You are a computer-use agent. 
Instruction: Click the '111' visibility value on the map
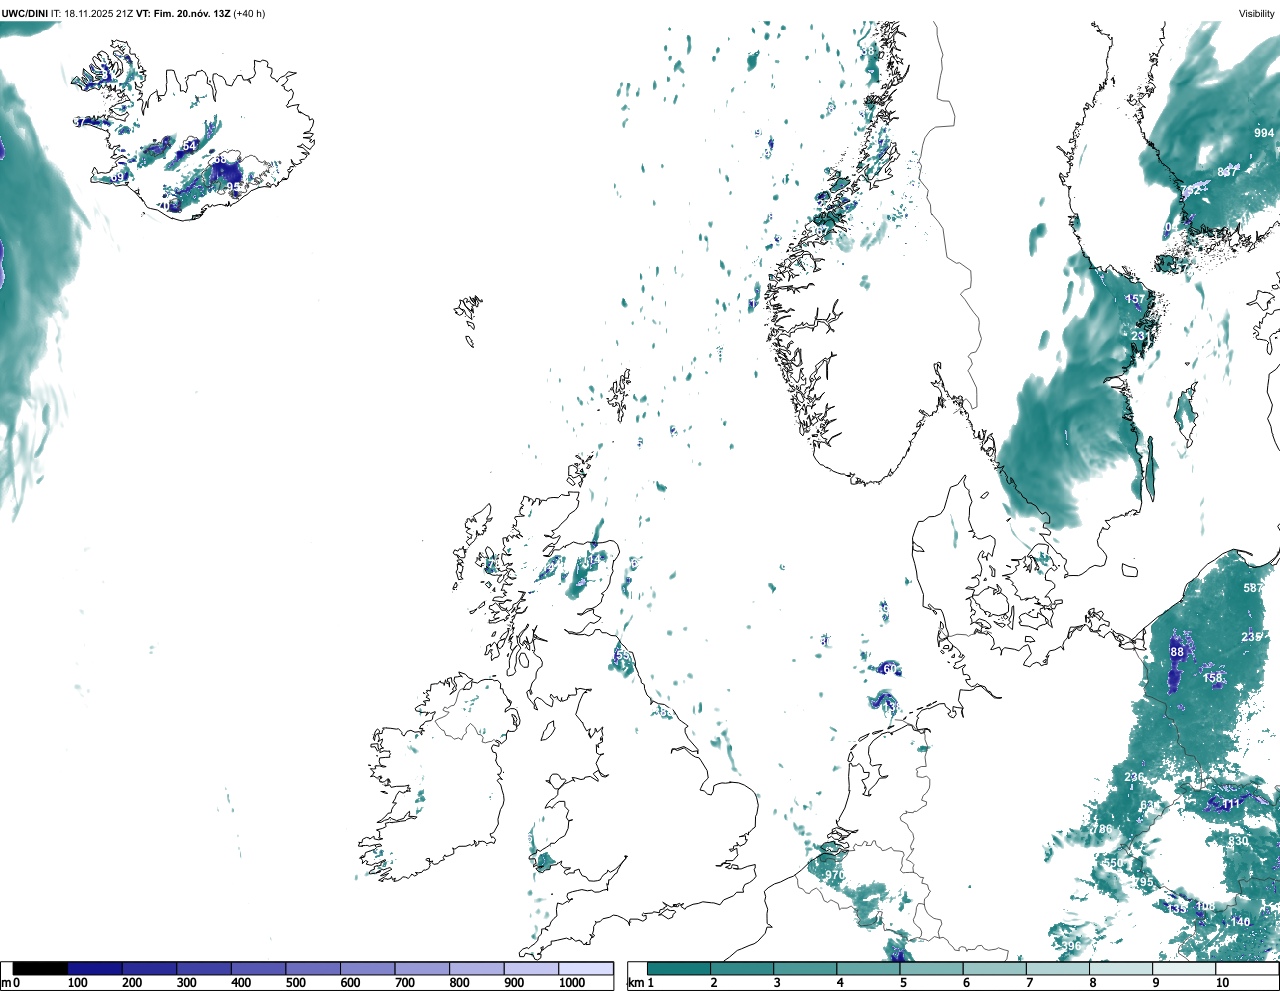(x=1231, y=804)
